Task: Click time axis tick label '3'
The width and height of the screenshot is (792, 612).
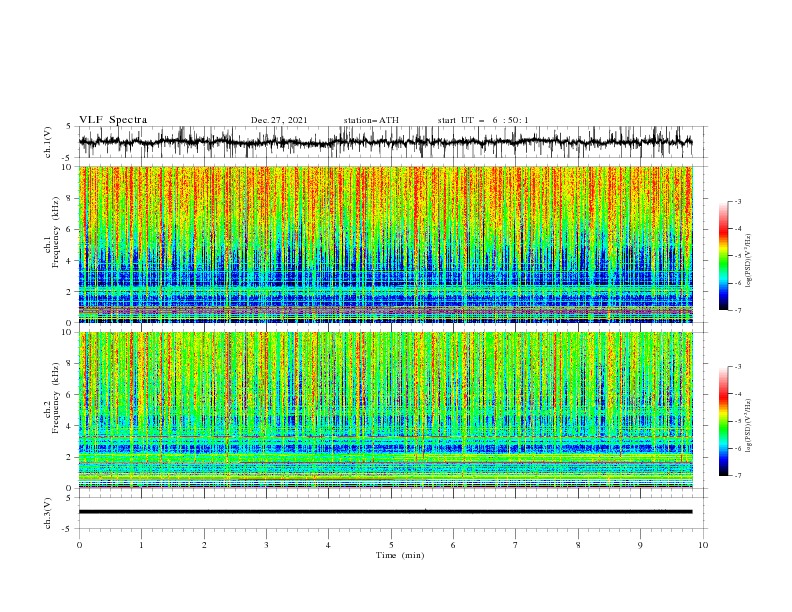Action: pyautogui.click(x=266, y=545)
